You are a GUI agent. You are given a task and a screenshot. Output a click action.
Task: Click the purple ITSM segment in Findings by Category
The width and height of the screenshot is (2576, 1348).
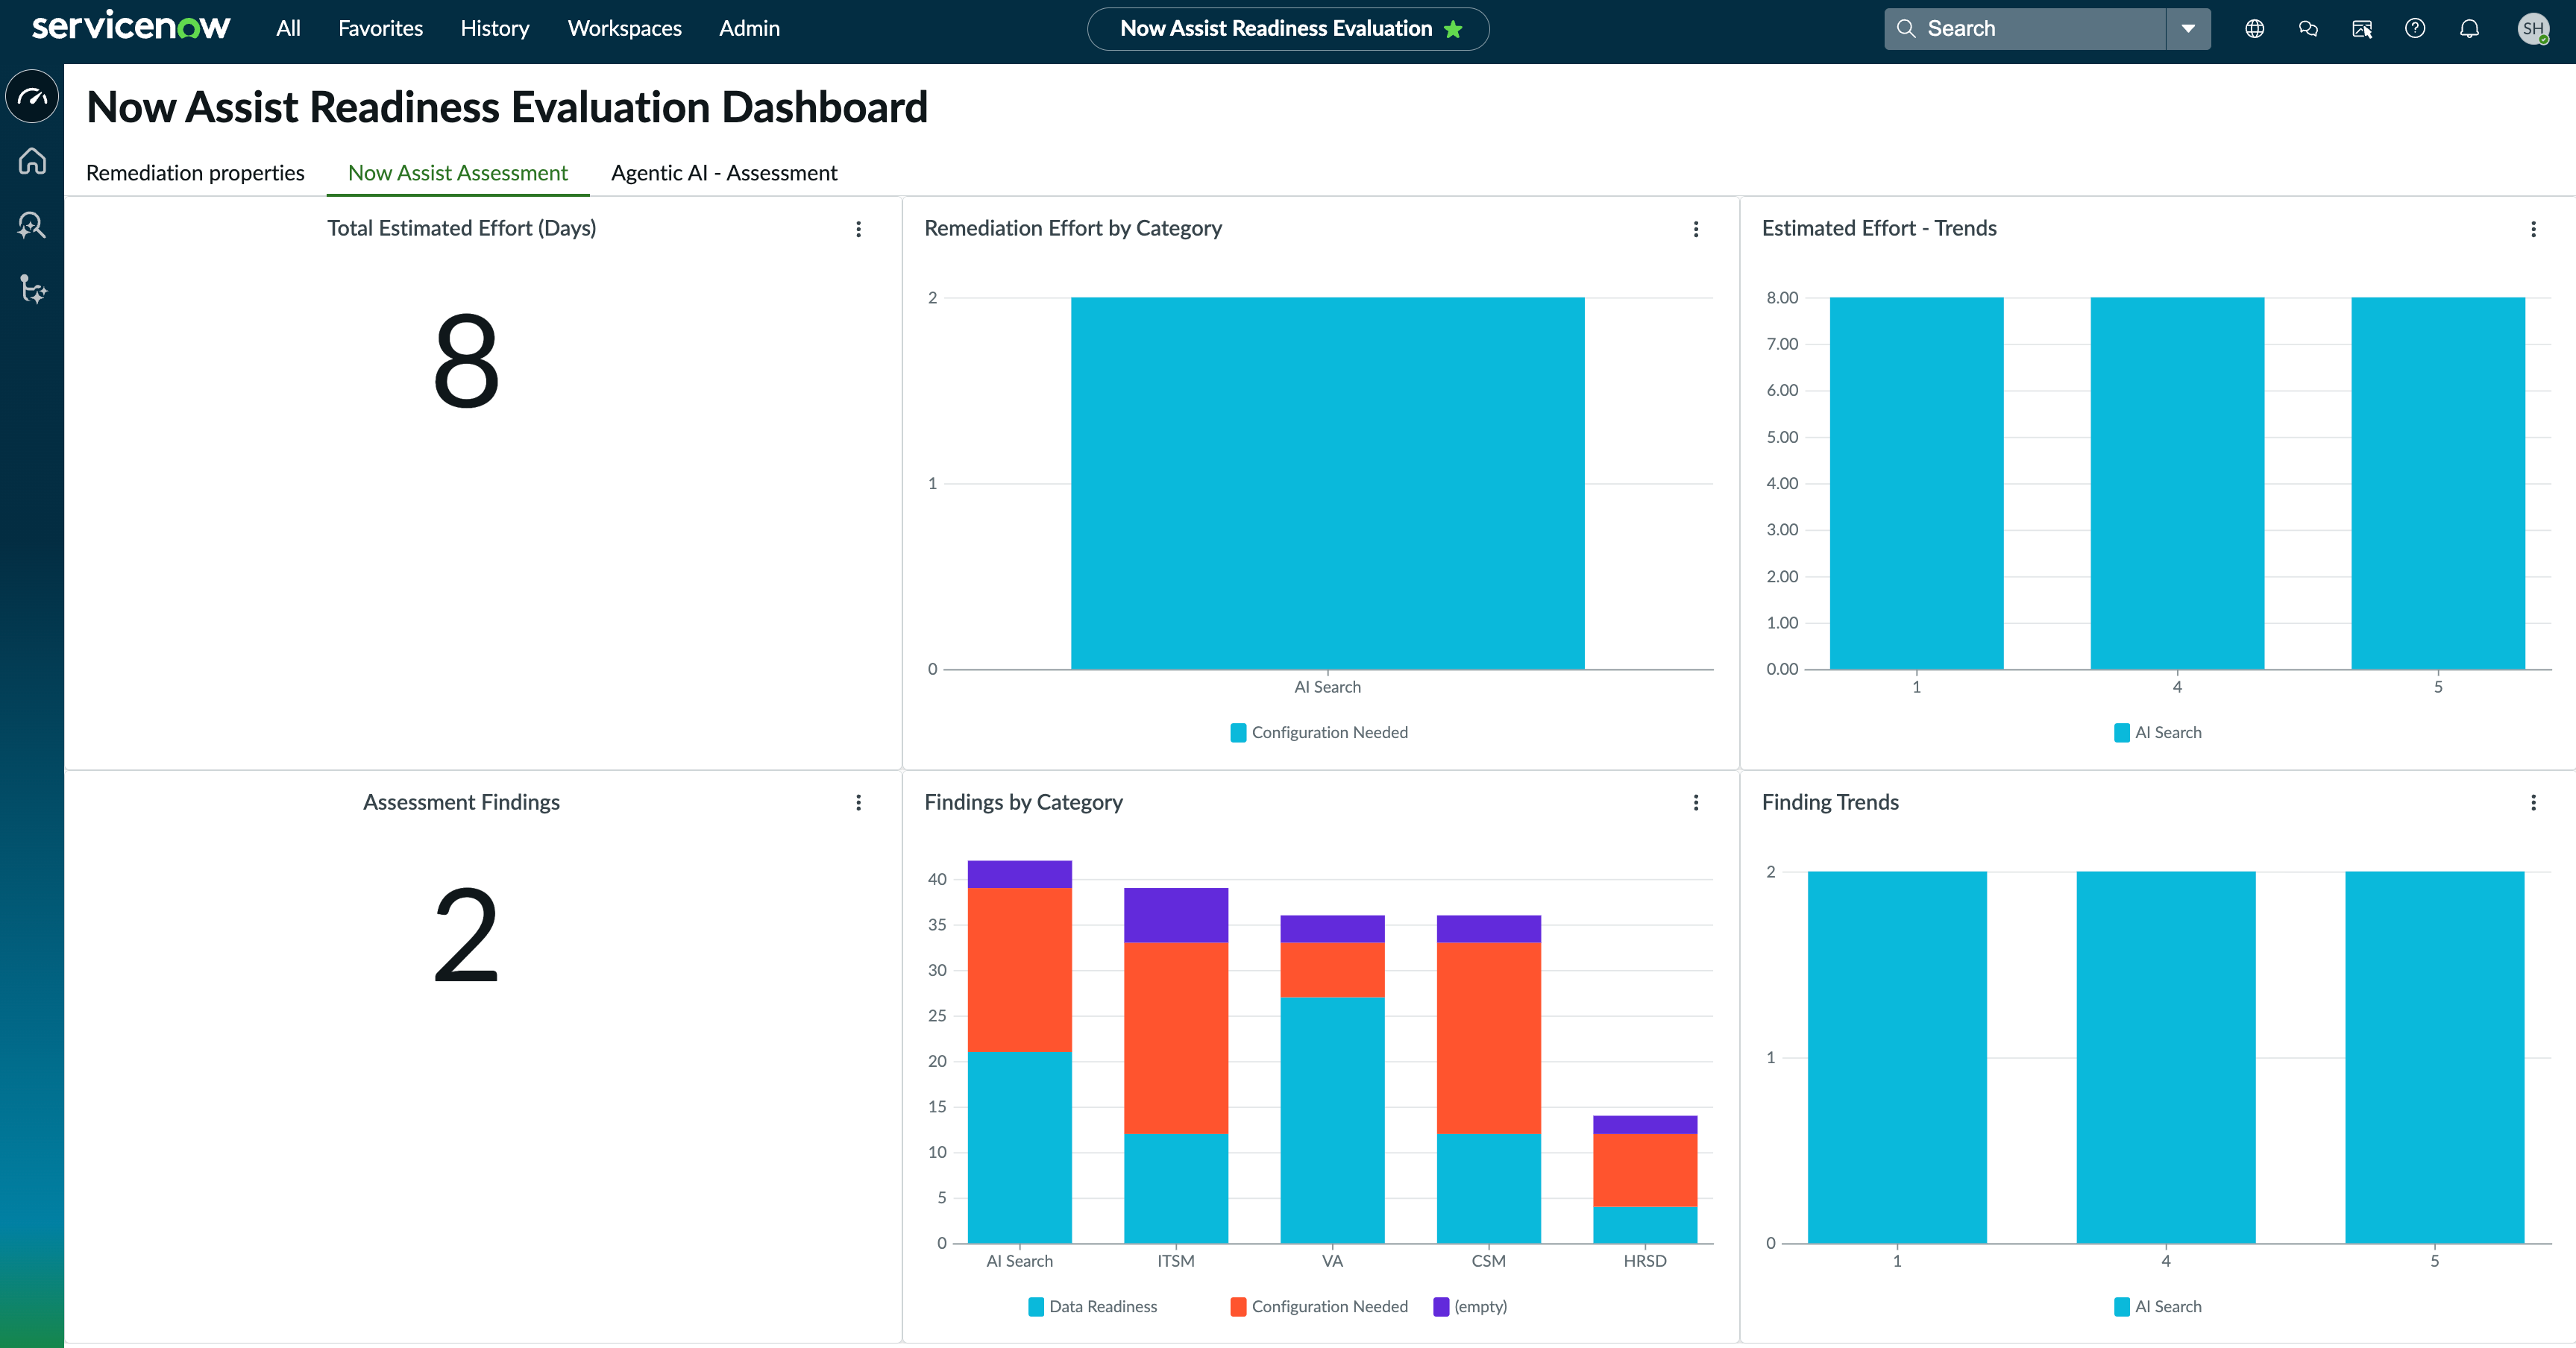pyautogui.click(x=1176, y=915)
